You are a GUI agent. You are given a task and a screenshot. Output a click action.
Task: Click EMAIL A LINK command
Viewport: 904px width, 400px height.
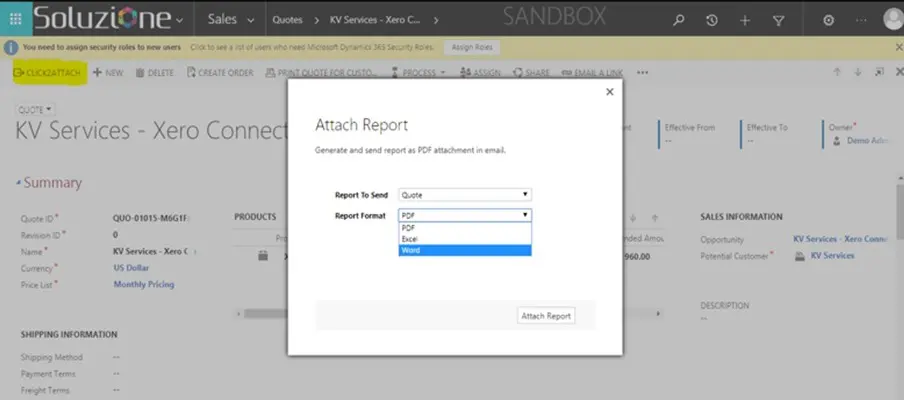(x=592, y=73)
